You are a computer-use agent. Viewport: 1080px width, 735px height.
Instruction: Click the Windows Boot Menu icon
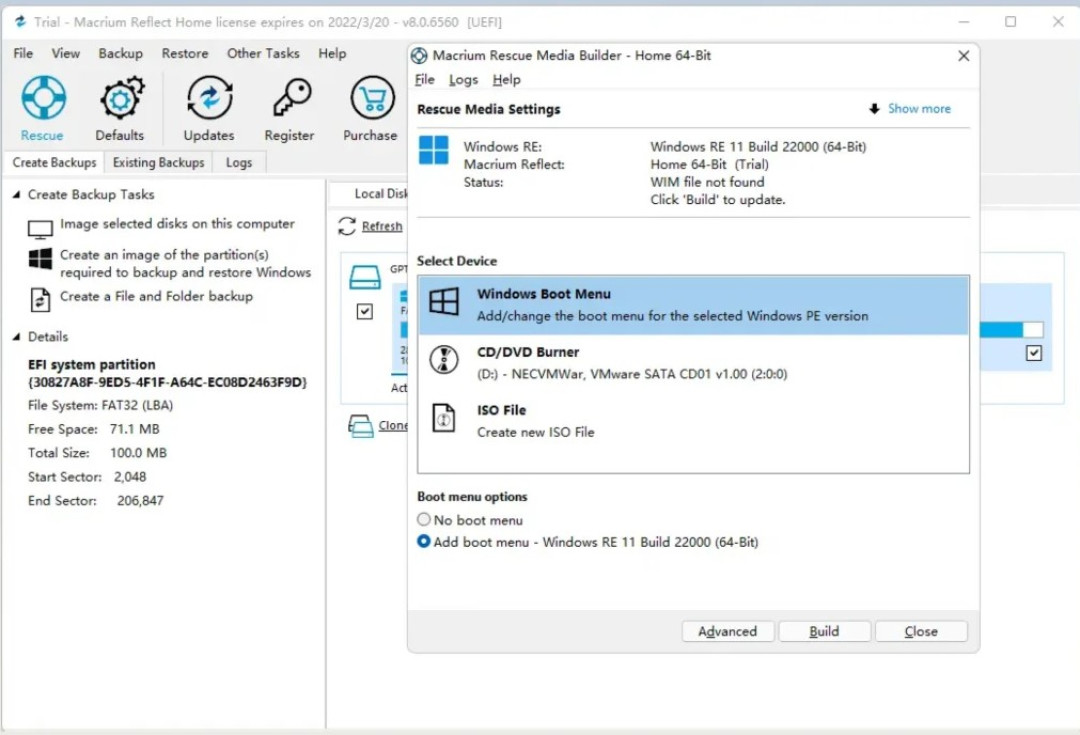coord(444,301)
